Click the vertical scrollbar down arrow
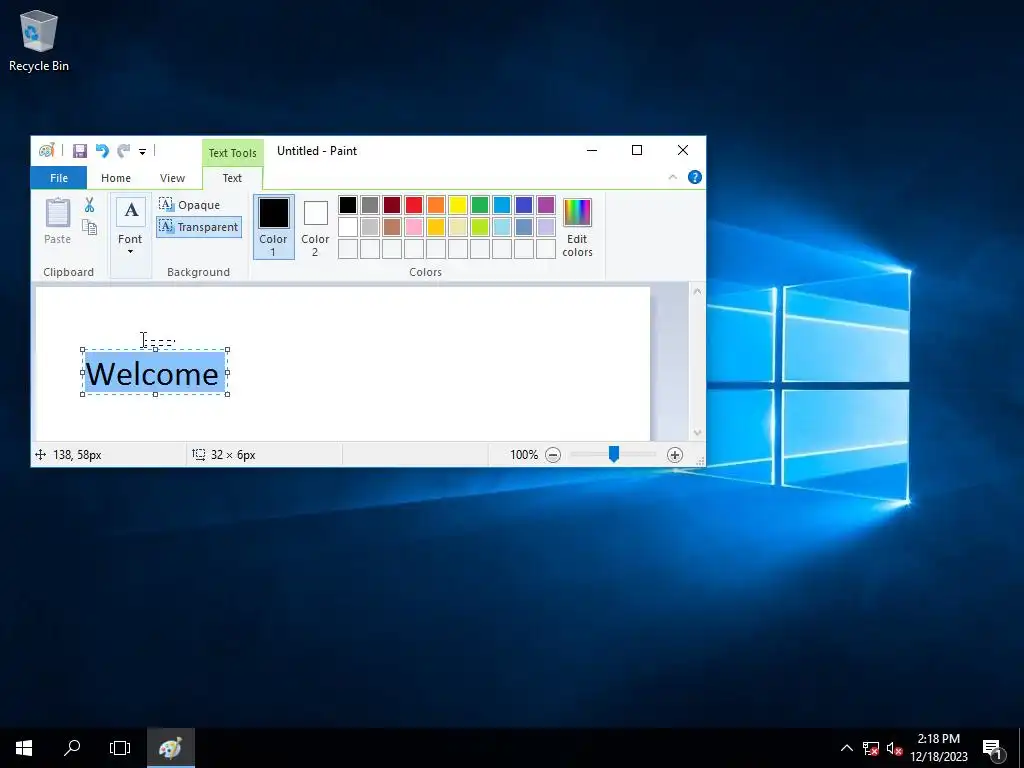 pyautogui.click(x=697, y=432)
